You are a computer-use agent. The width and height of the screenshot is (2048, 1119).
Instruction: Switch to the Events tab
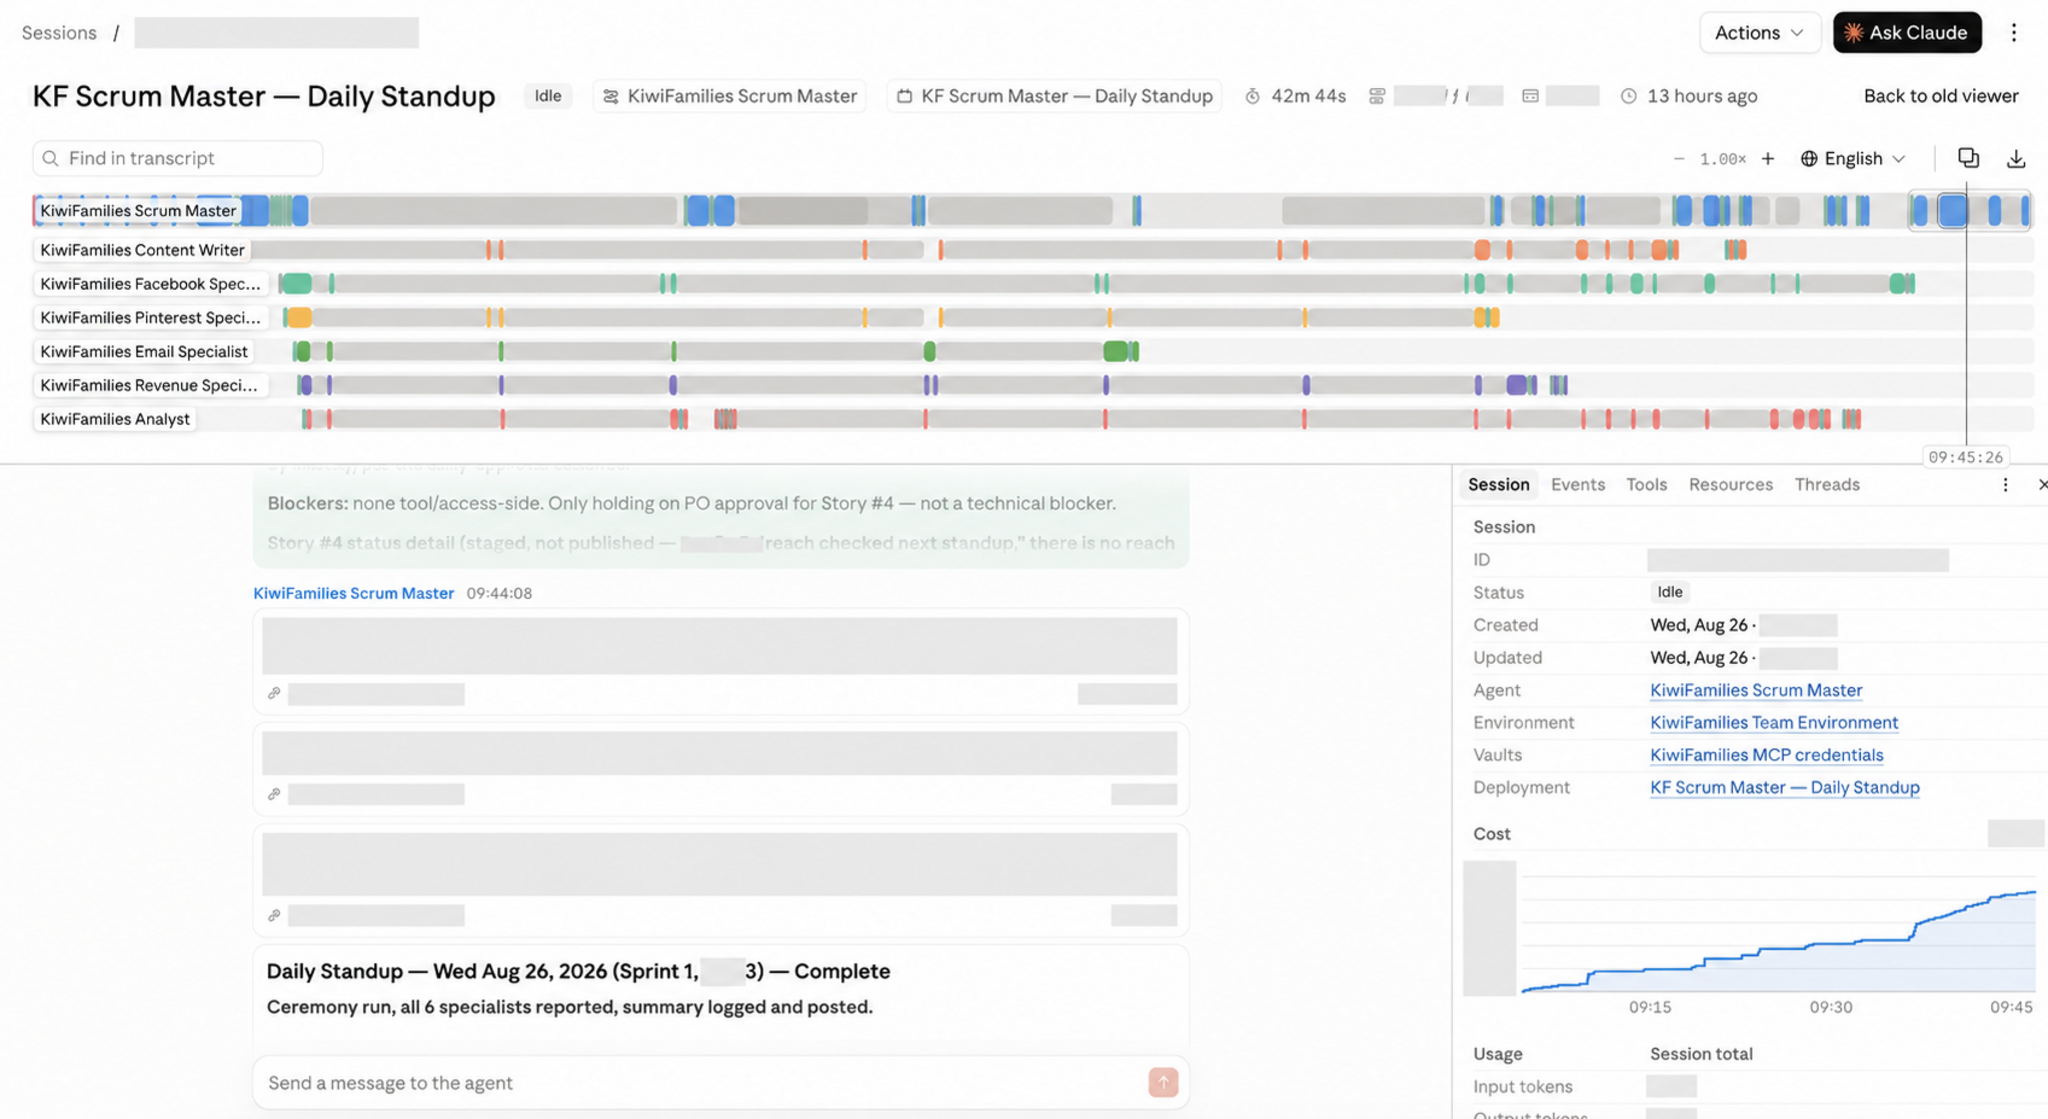coord(1577,484)
